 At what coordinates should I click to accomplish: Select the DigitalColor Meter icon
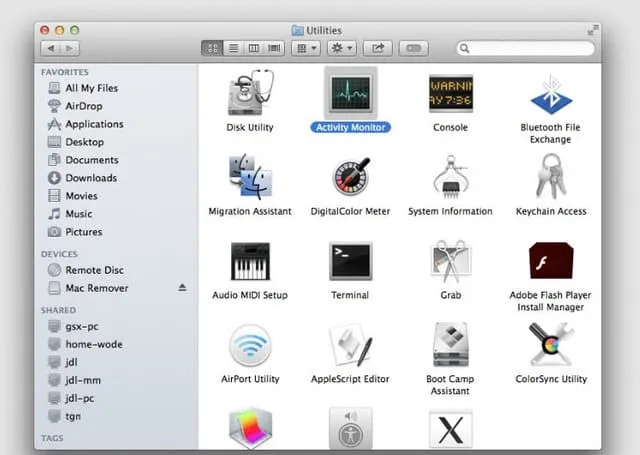click(351, 176)
